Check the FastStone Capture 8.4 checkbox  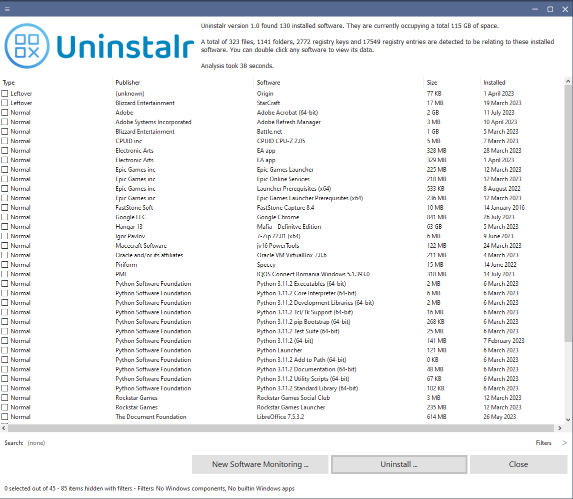coord(5,207)
